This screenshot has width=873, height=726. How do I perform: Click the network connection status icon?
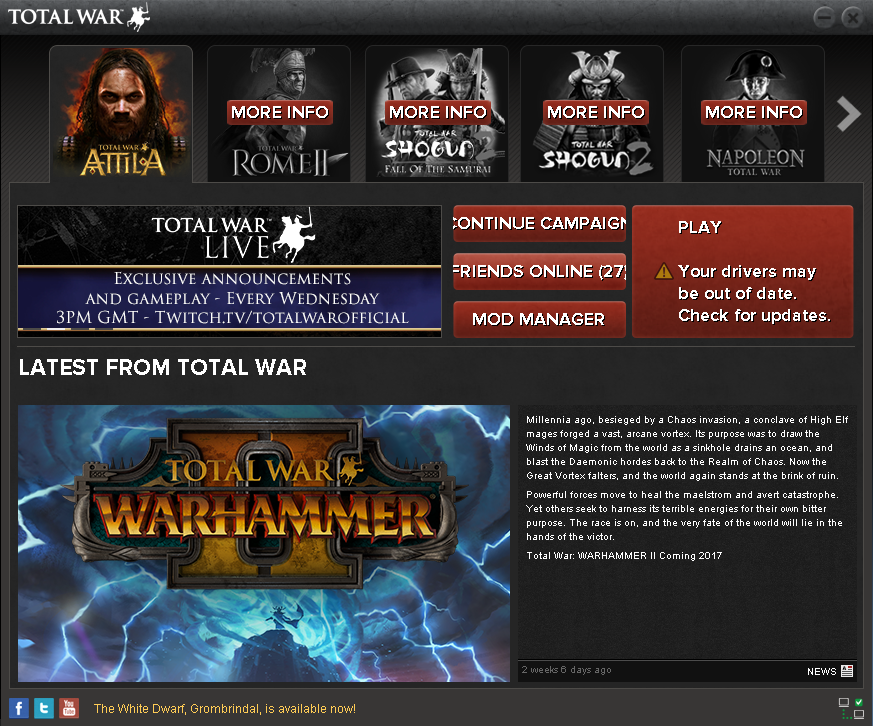click(851, 708)
